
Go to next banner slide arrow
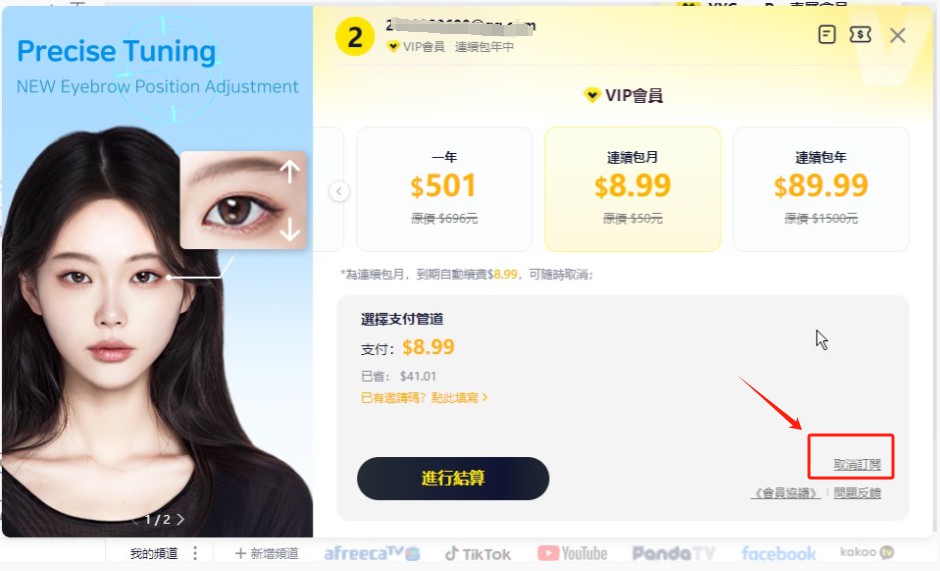click(x=180, y=519)
